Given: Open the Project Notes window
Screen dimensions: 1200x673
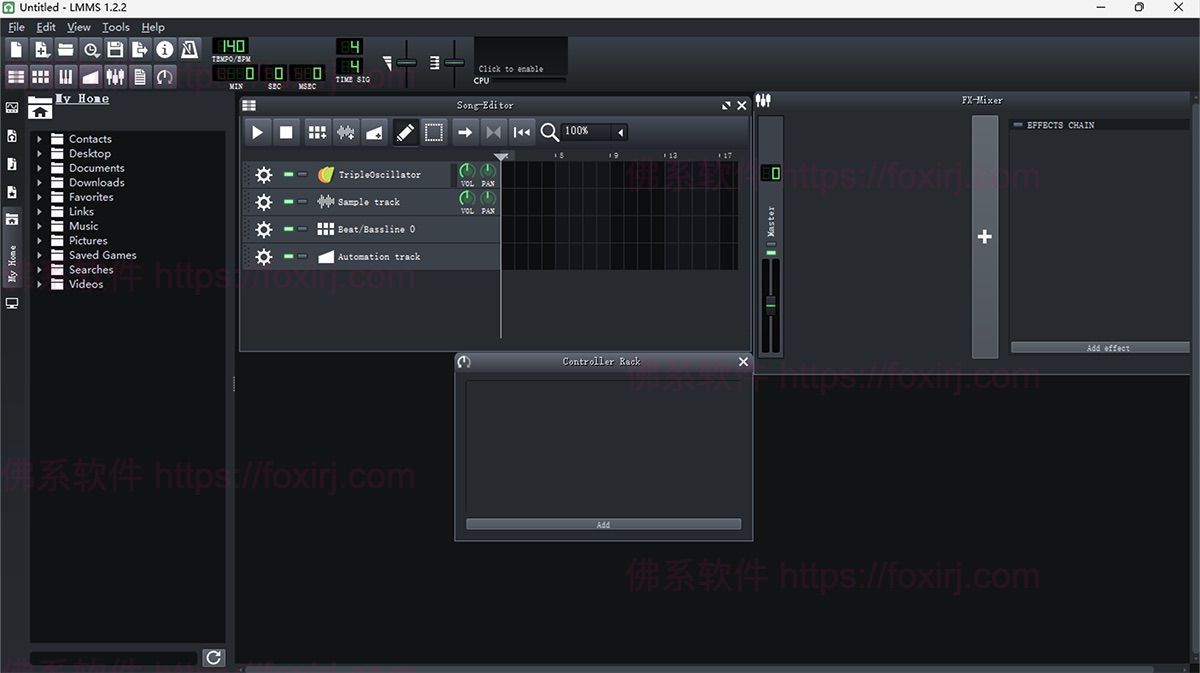Looking at the screenshot, I should pos(140,76).
